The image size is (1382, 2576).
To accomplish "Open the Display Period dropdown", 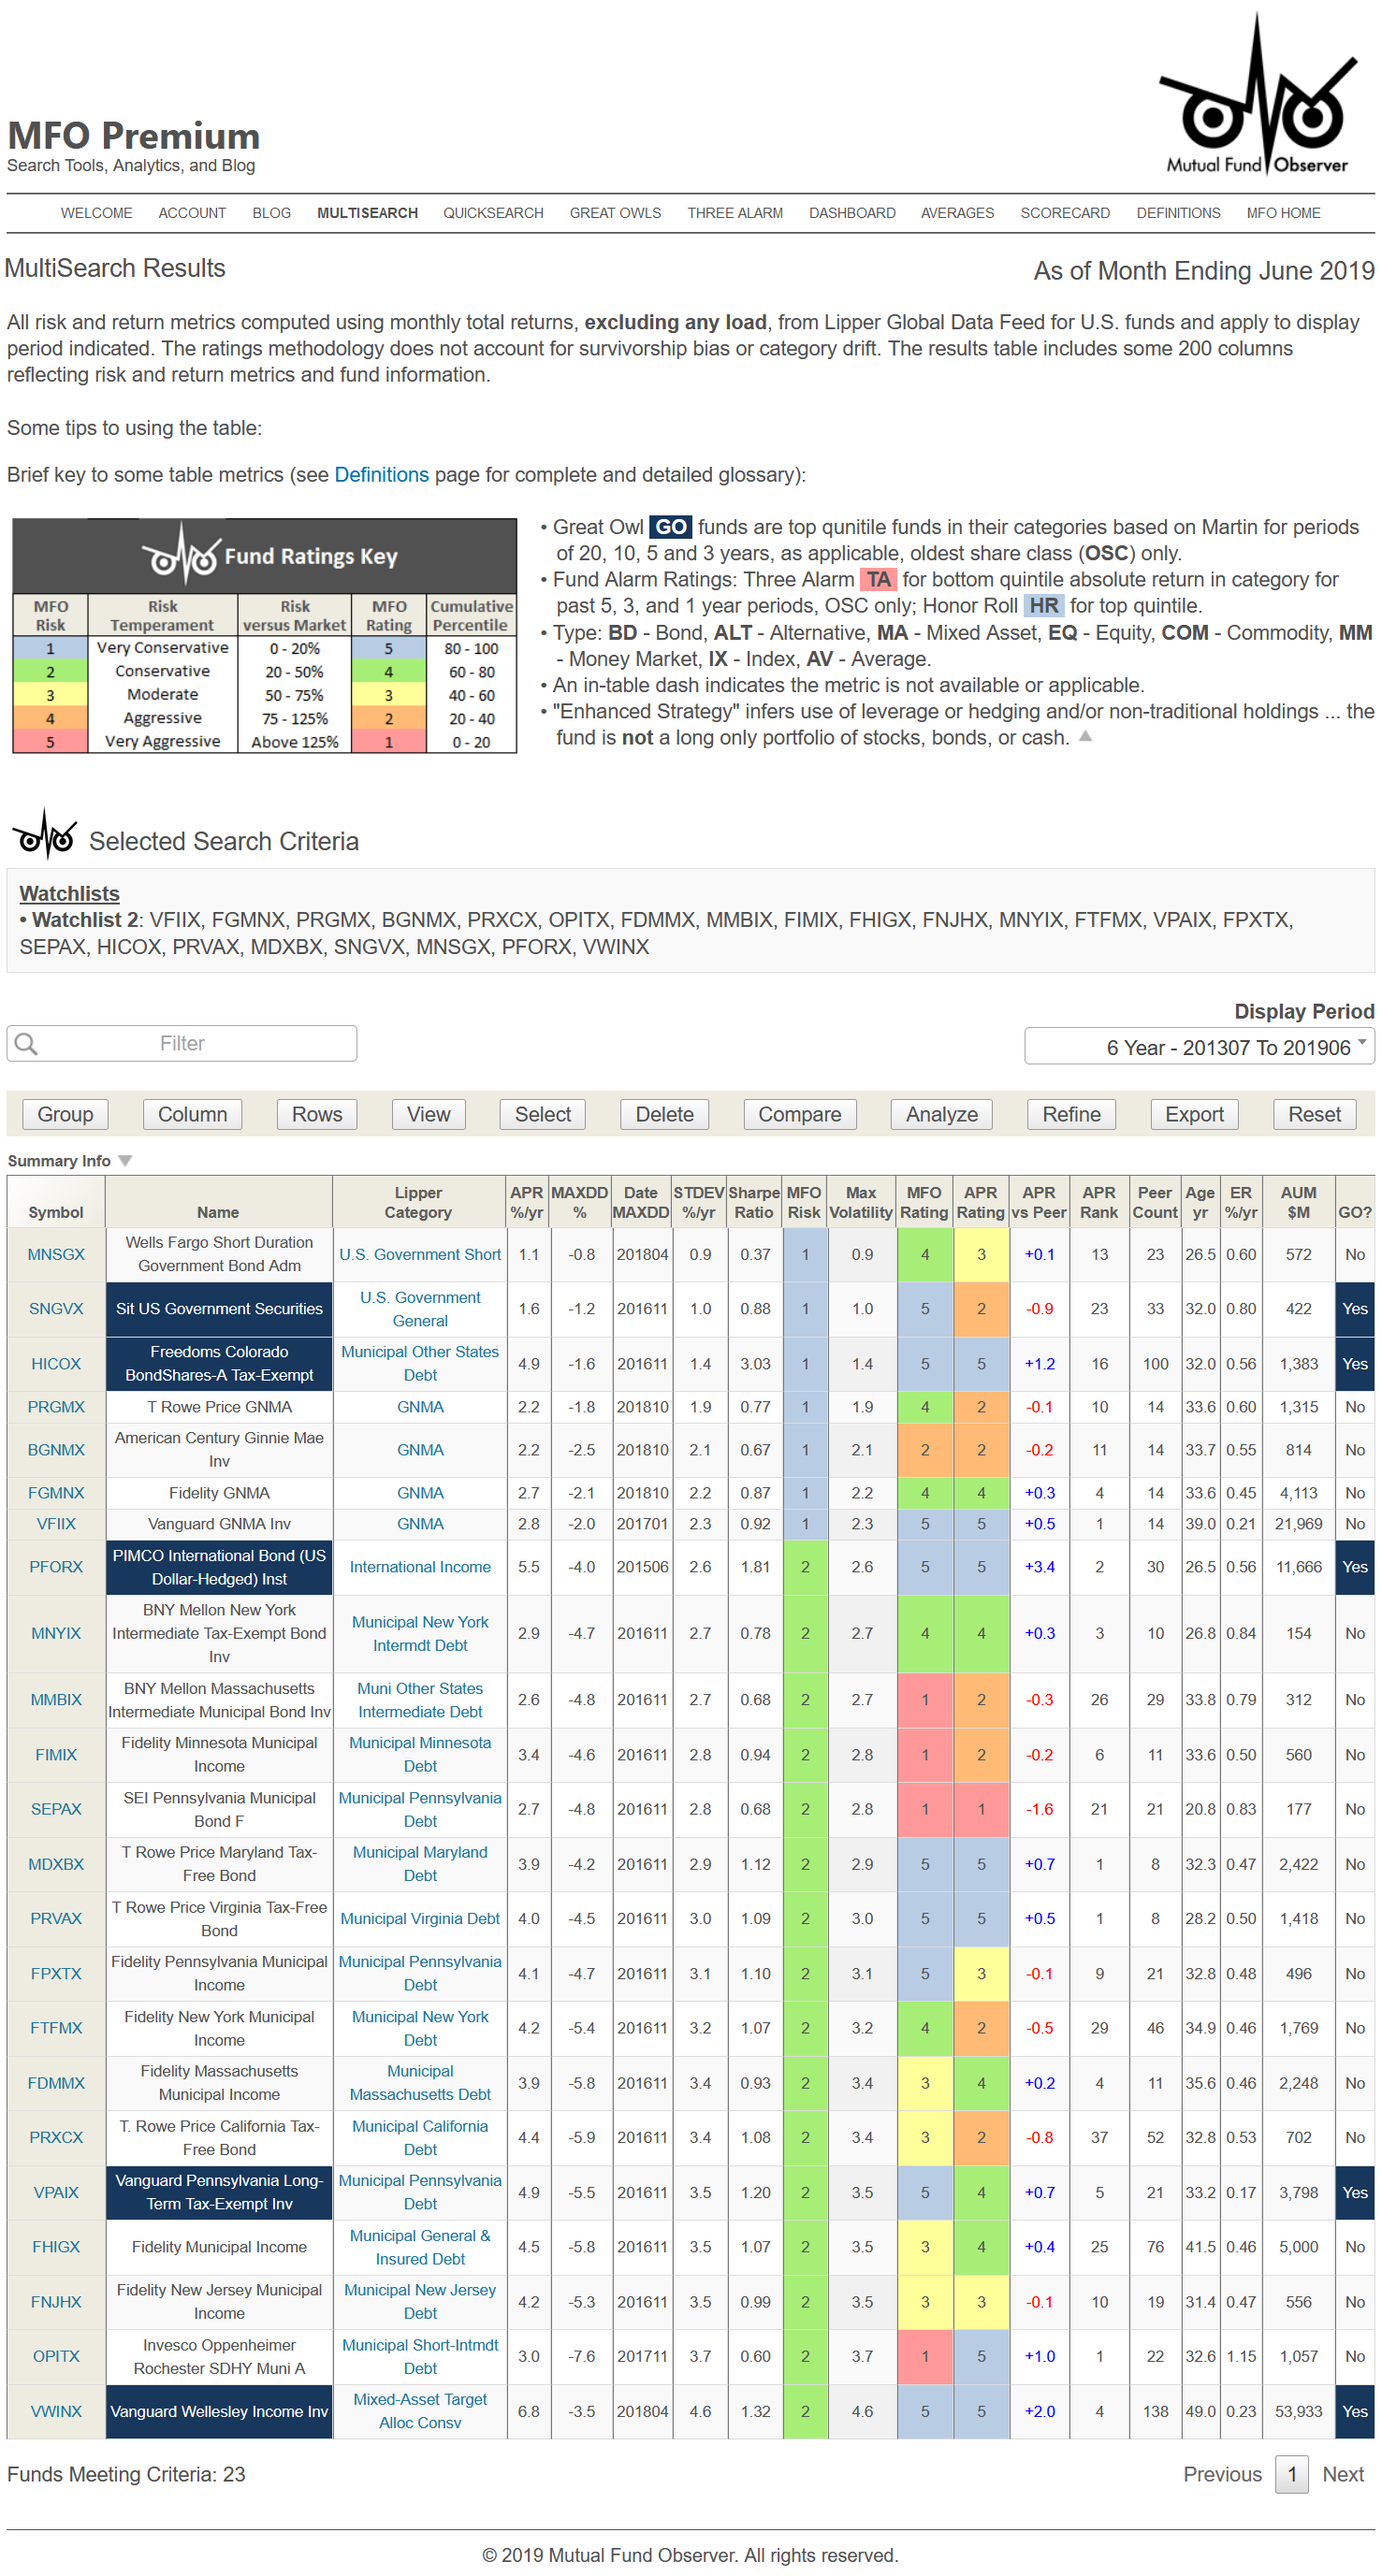I will (x=1198, y=1046).
